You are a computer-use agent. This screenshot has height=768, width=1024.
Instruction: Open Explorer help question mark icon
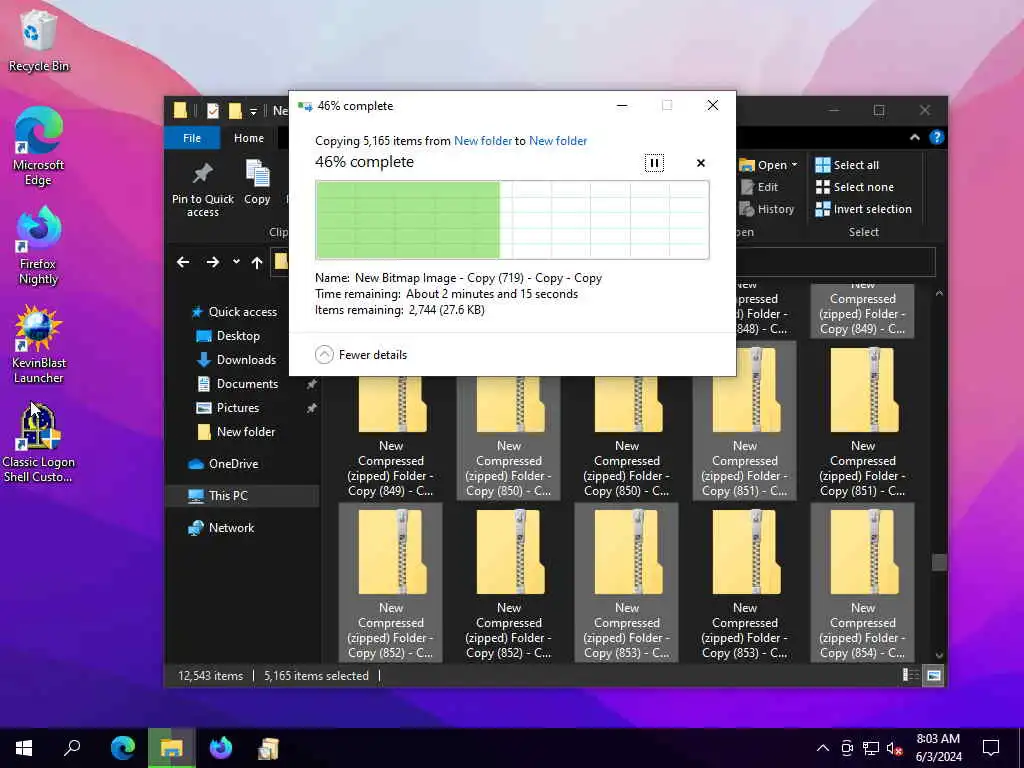pos(936,137)
